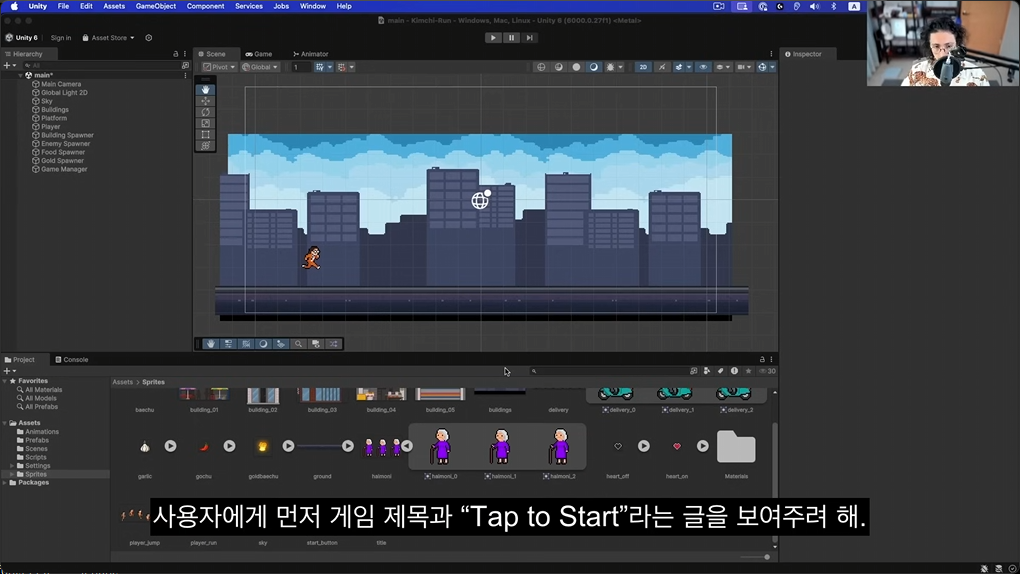This screenshot has height=574, width=1020.
Task: Open the Asset Store dropdown
Action: pyautogui.click(x=108, y=38)
